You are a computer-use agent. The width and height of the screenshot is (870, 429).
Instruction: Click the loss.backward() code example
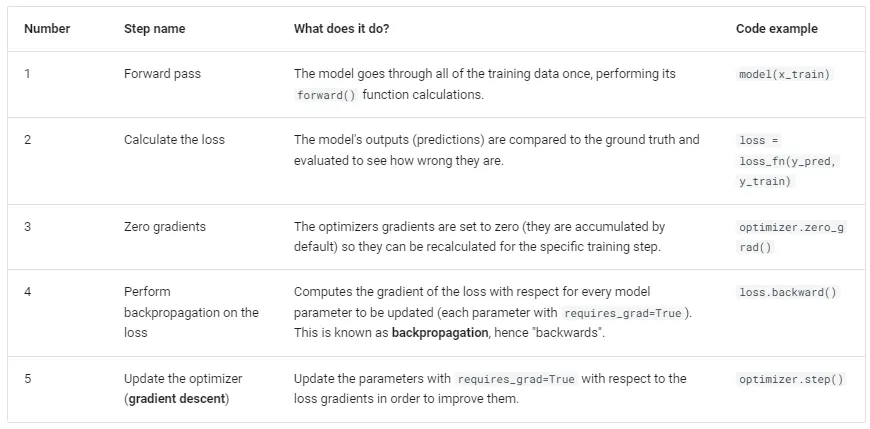coord(788,293)
